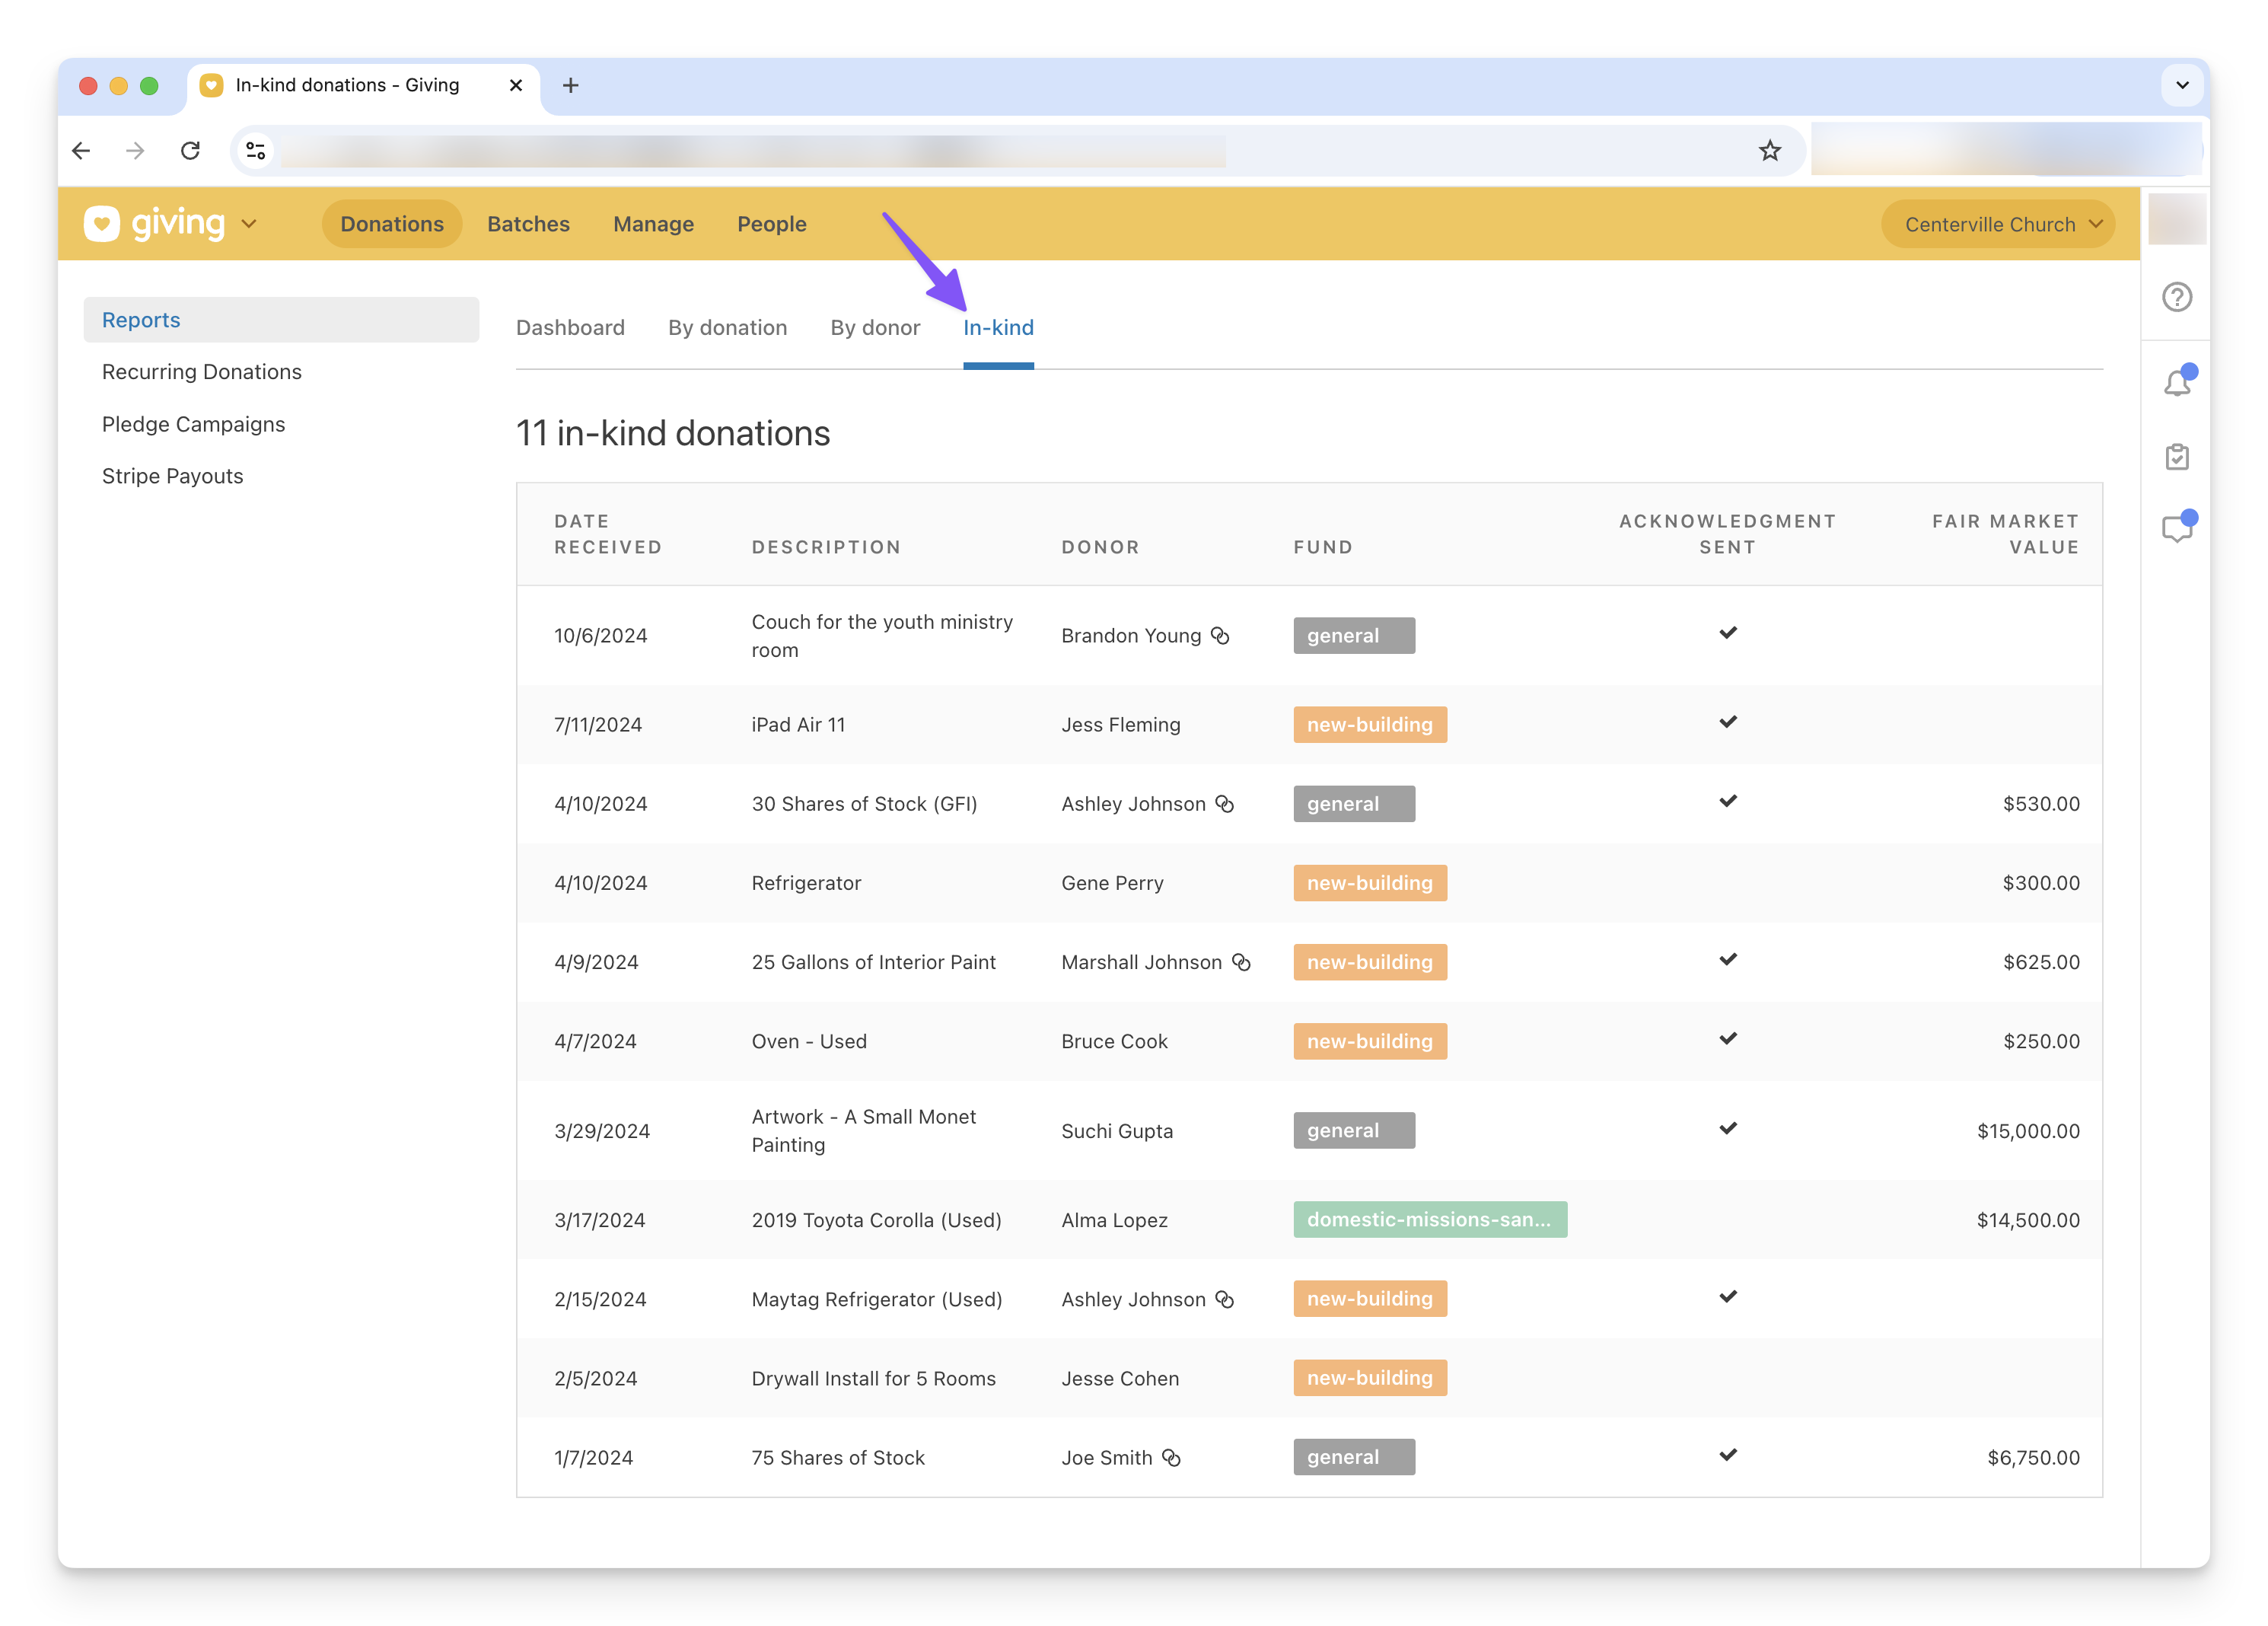Screen dimensions: 2268x1626
Task: Click joint donor icon beside Marshall Johnson
Action: click(1241, 962)
